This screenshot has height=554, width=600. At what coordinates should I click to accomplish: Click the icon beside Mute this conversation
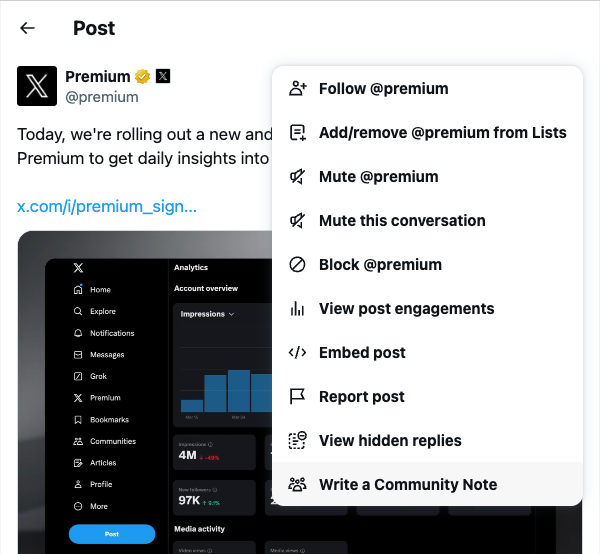click(297, 220)
